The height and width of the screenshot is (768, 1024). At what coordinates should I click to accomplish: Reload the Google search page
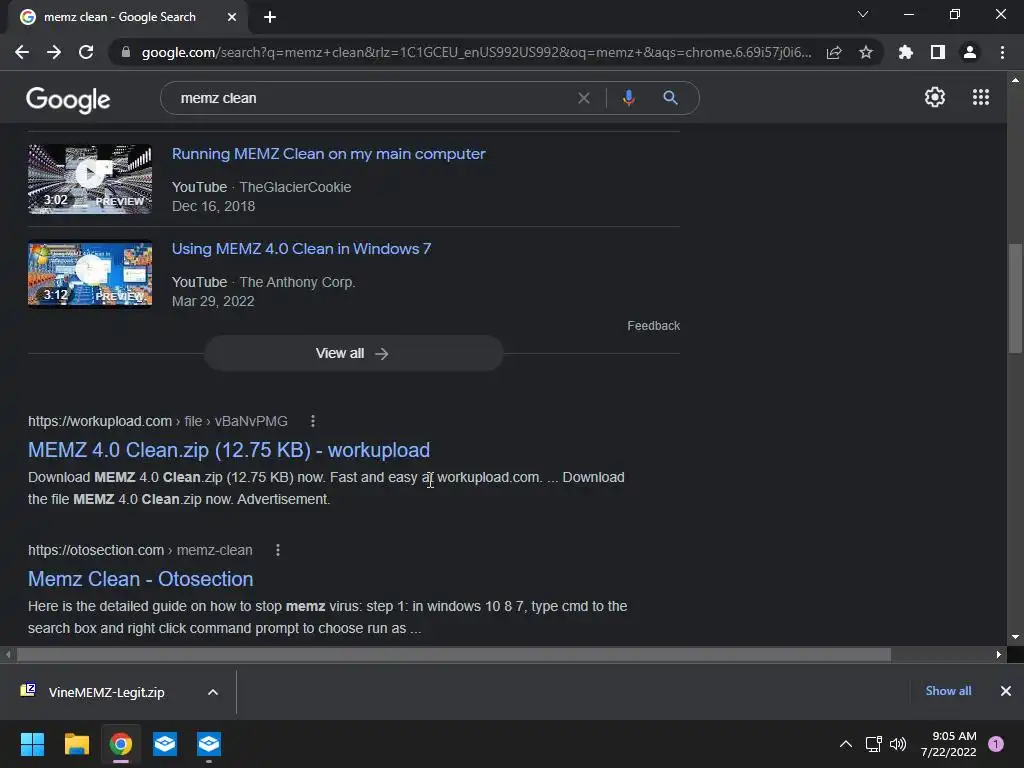pyautogui.click(x=86, y=52)
